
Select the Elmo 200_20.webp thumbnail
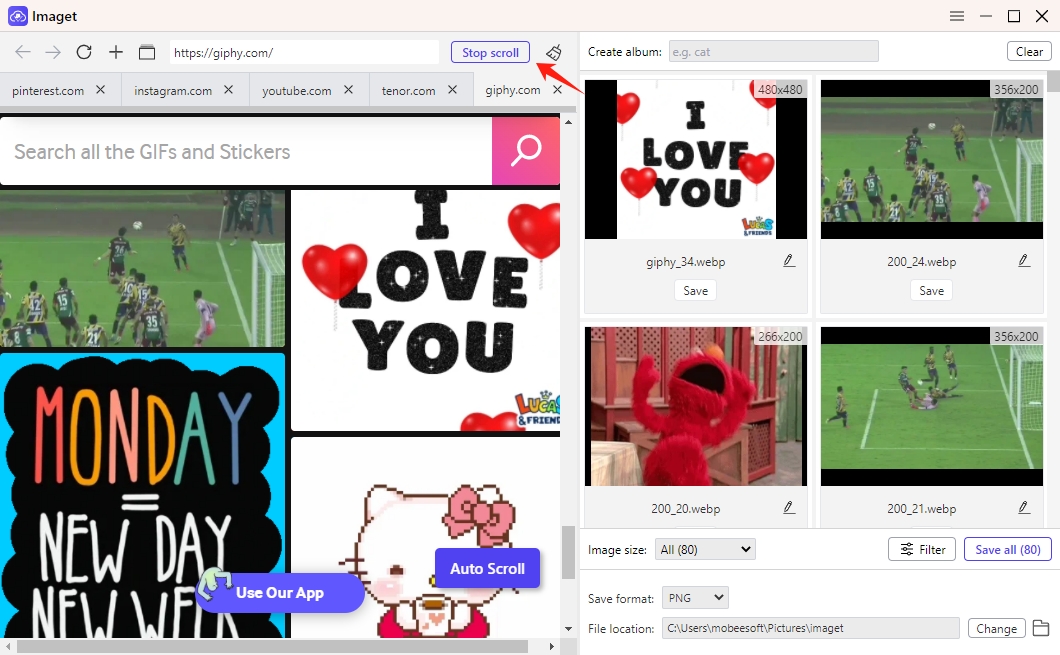click(696, 406)
